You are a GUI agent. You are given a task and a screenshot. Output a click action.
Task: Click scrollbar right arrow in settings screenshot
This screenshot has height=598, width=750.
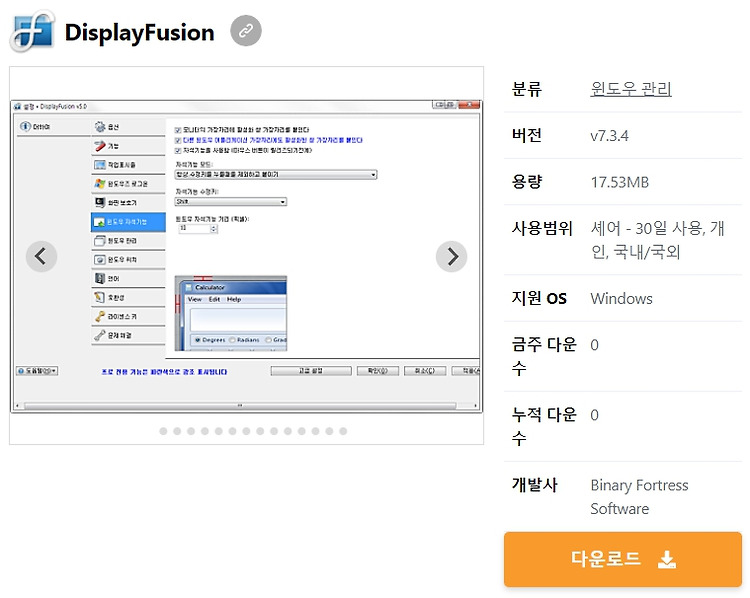[475, 406]
